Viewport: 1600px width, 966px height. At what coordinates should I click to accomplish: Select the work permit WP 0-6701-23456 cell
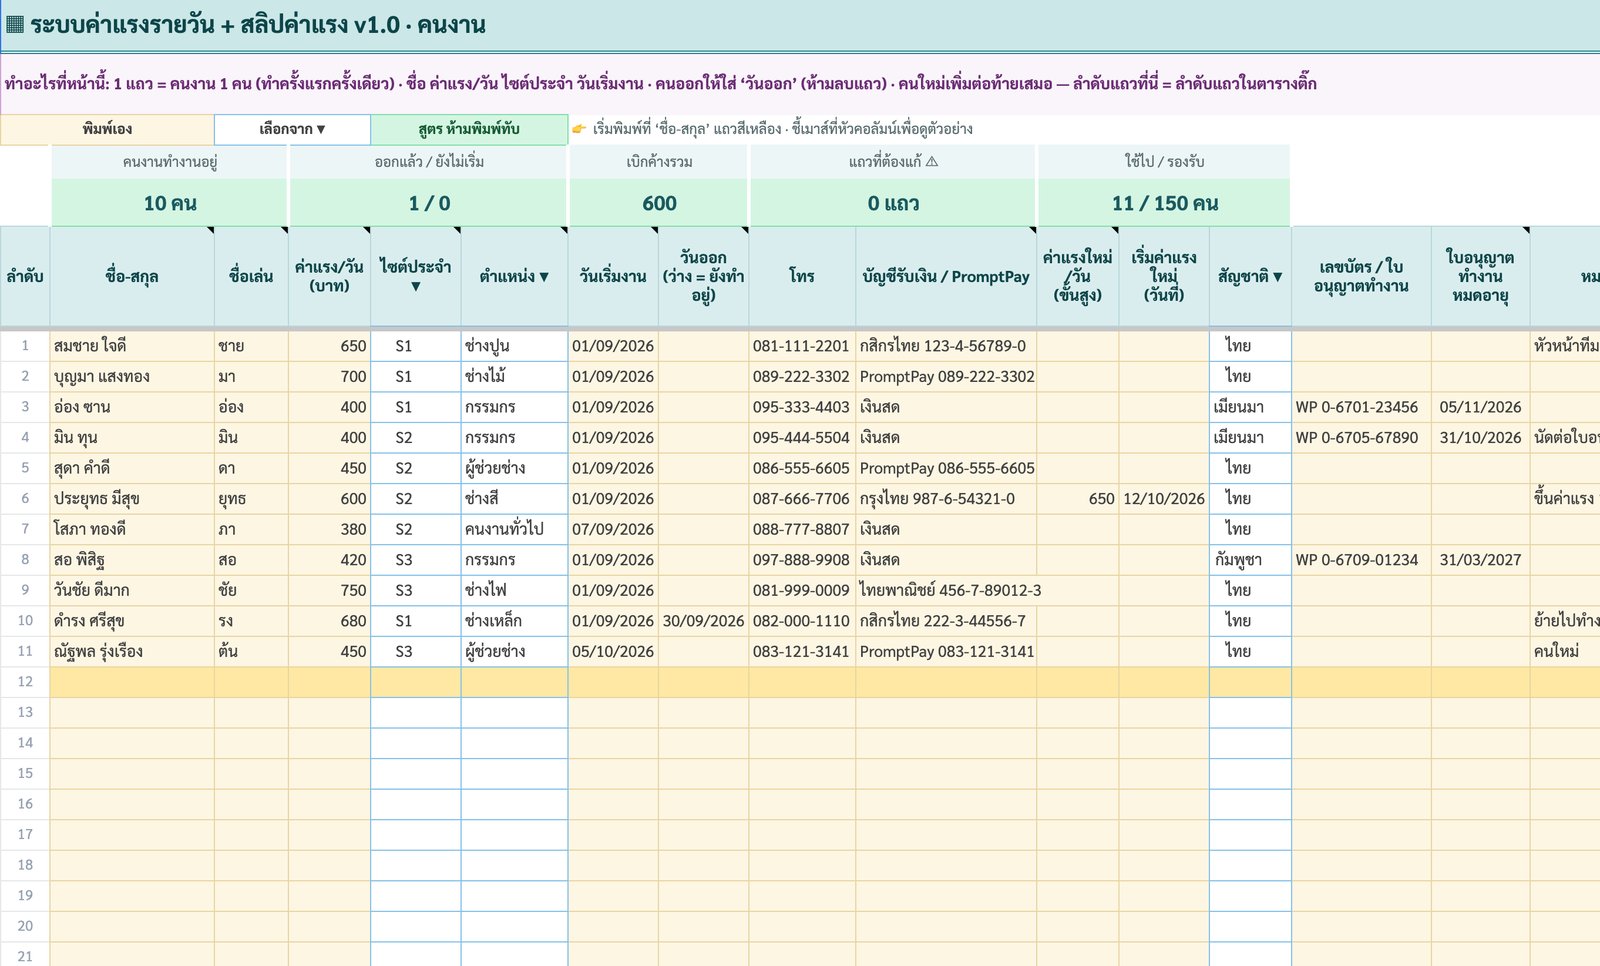pyautogui.click(x=1361, y=407)
